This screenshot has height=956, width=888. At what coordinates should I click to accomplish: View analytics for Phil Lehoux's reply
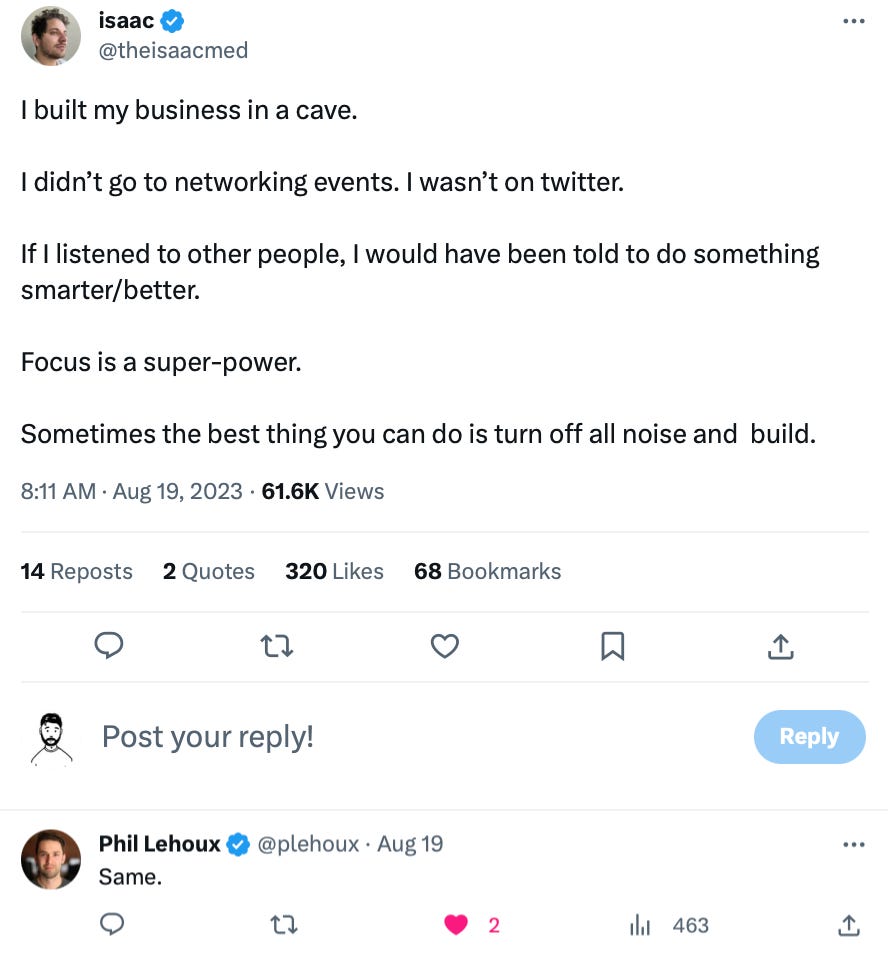[640, 925]
